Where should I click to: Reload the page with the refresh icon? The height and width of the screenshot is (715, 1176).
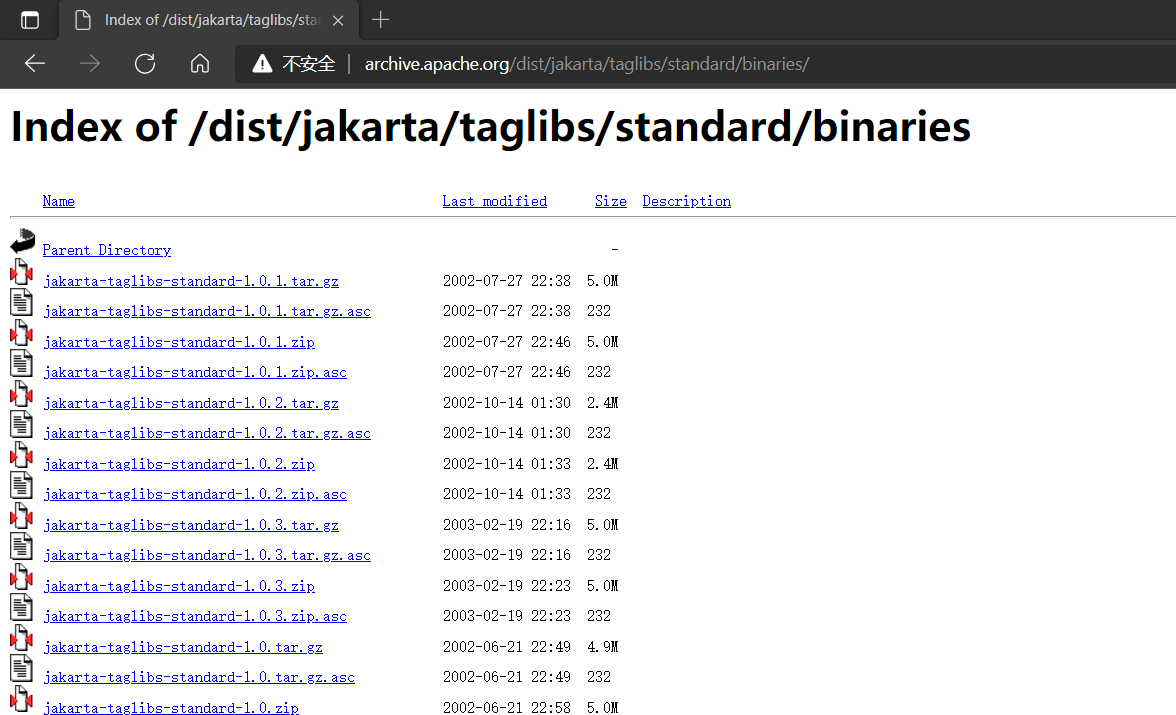point(145,64)
